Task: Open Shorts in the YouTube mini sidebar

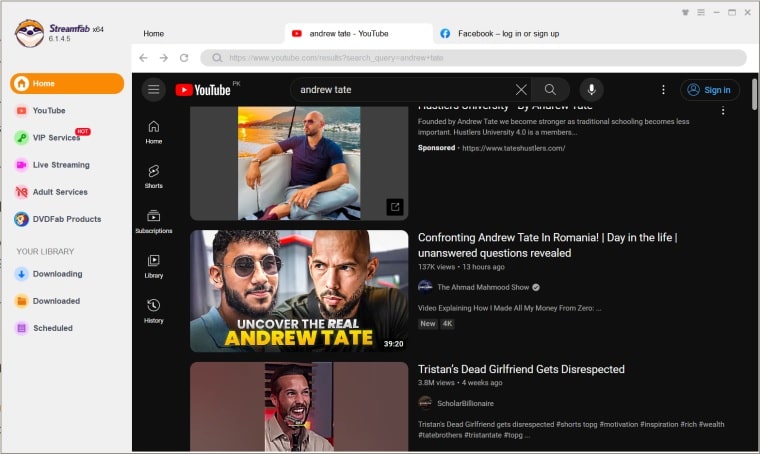Action: [154, 177]
